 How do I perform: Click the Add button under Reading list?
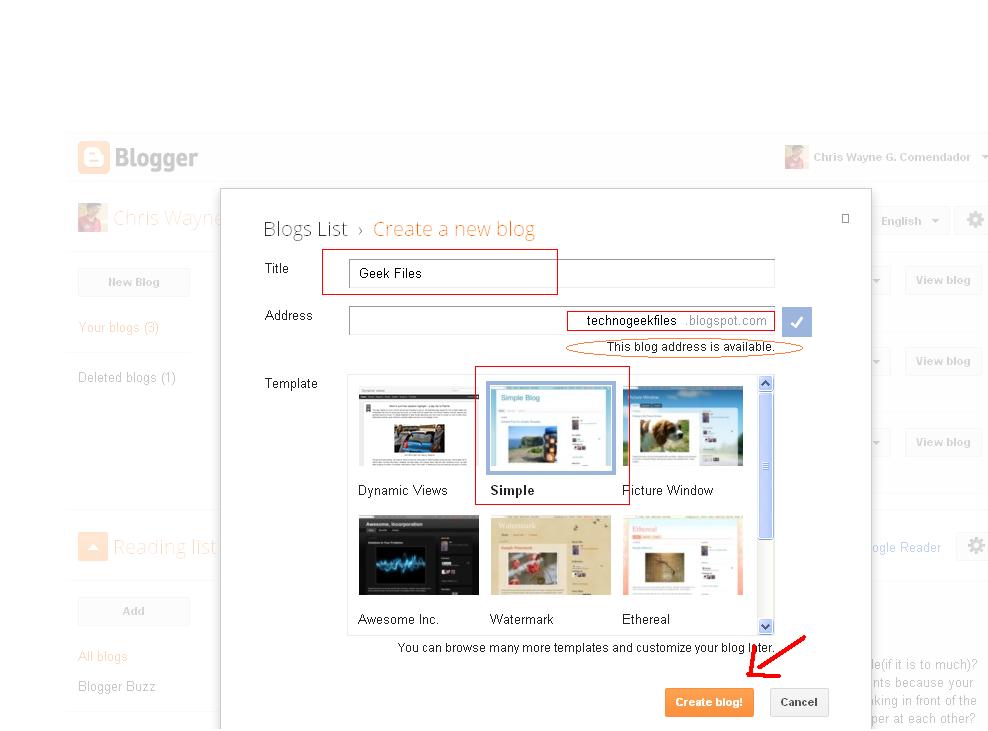click(x=134, y=611)
